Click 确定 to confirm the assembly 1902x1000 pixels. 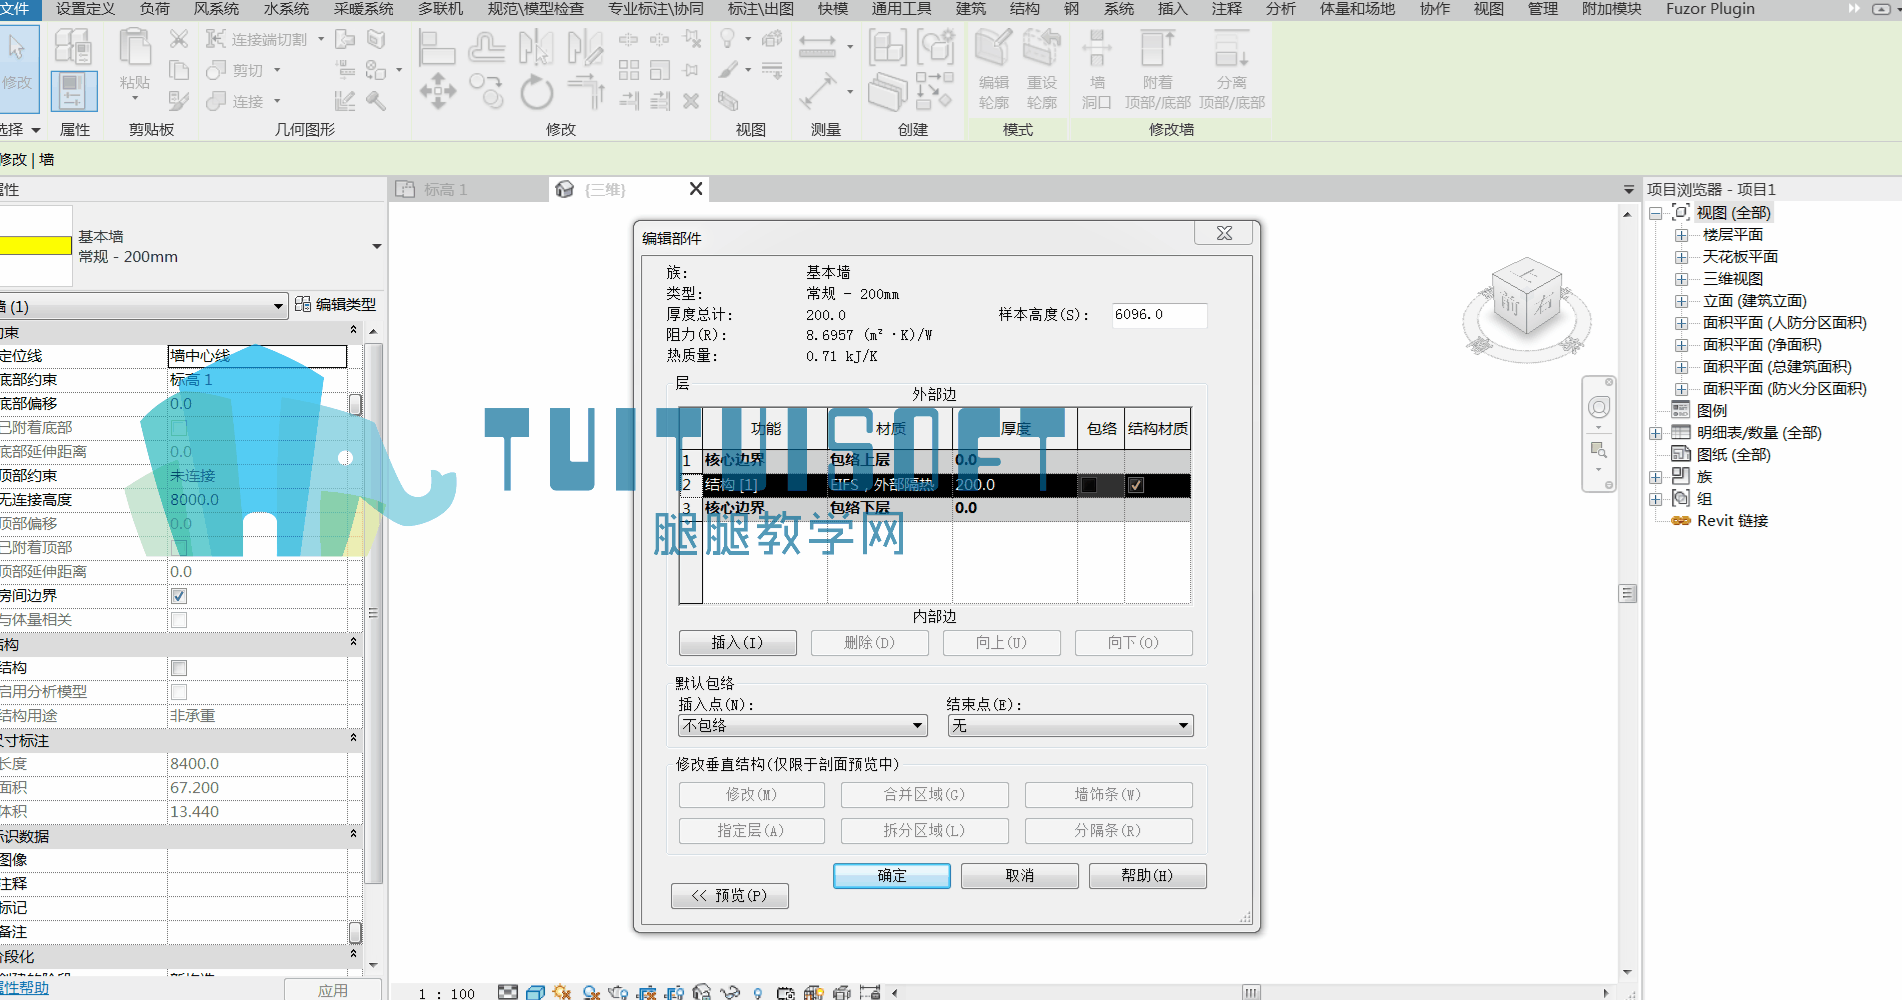[x=892, y=876]
